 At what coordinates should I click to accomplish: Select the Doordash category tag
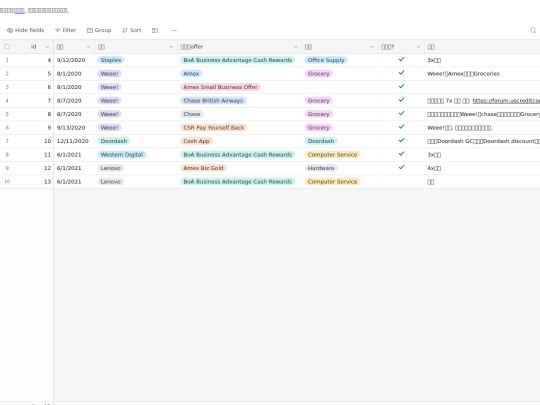321,141
